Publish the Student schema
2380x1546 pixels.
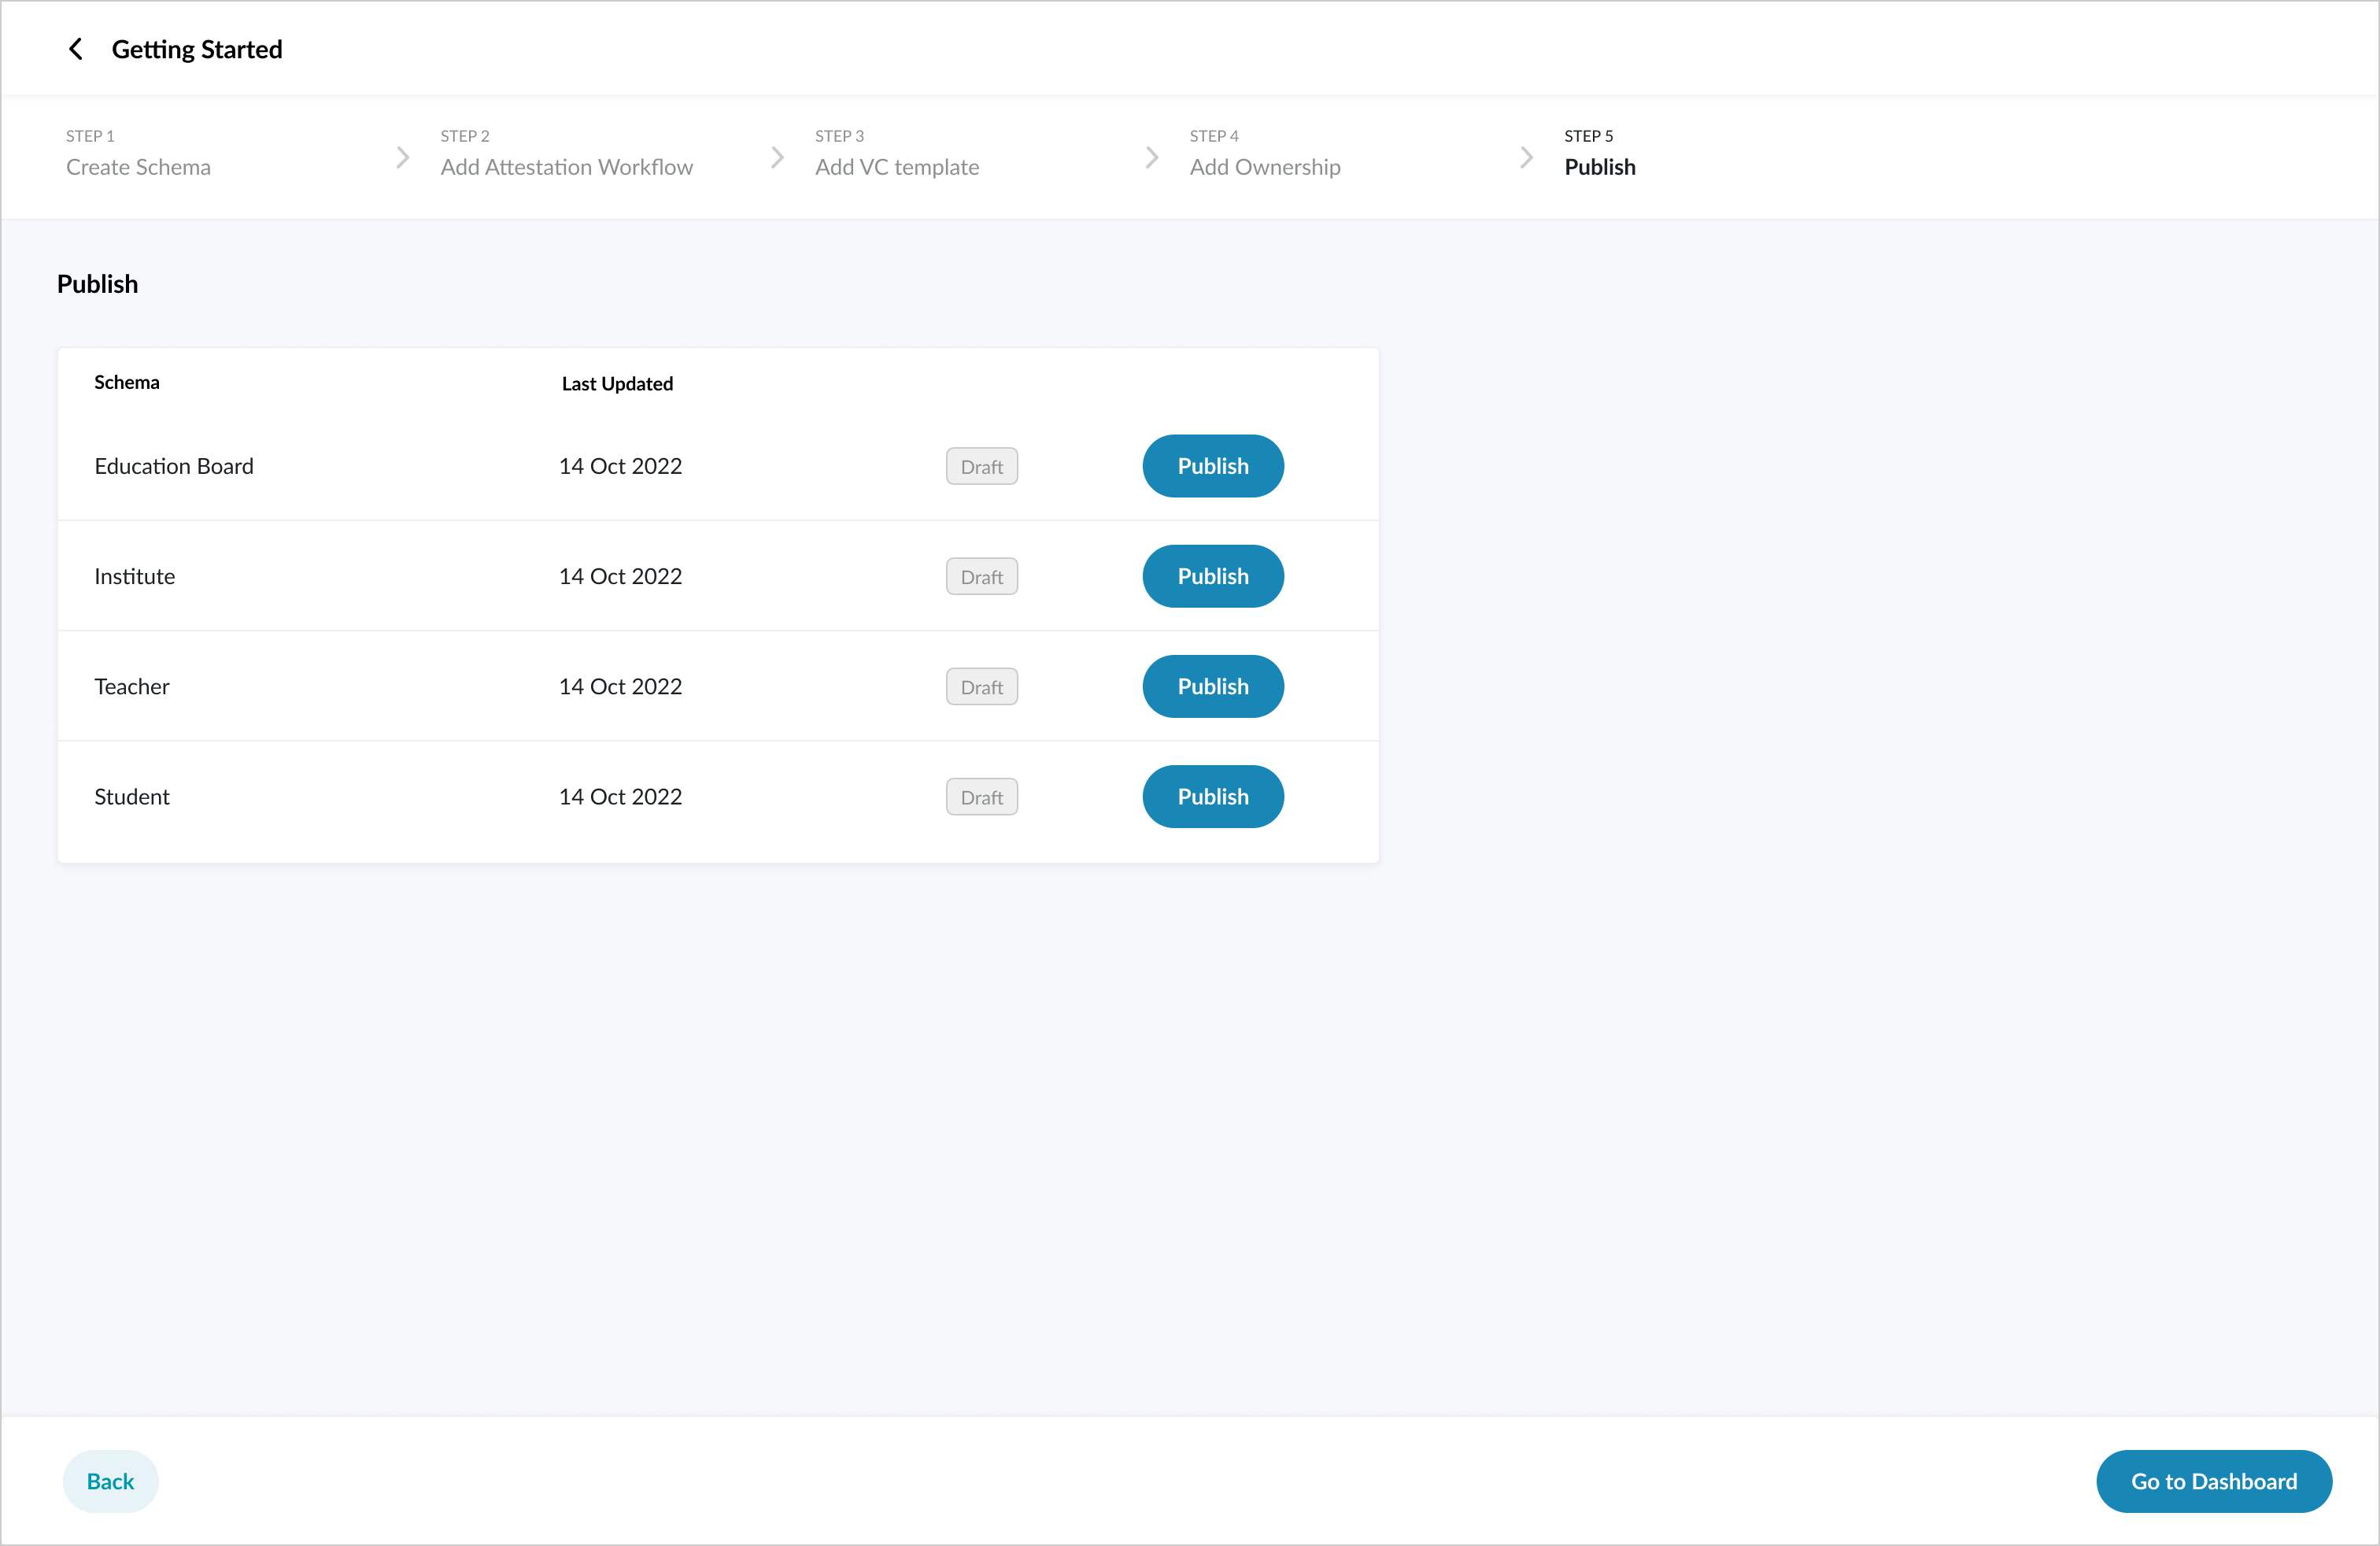pos(1212,796)
